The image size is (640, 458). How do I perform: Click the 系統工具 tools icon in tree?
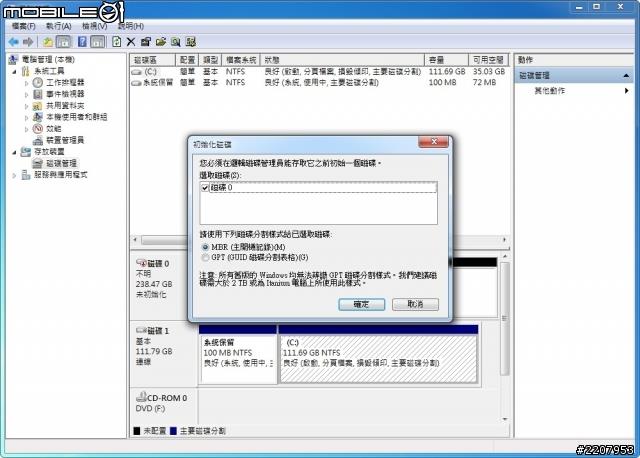(25, 71)
